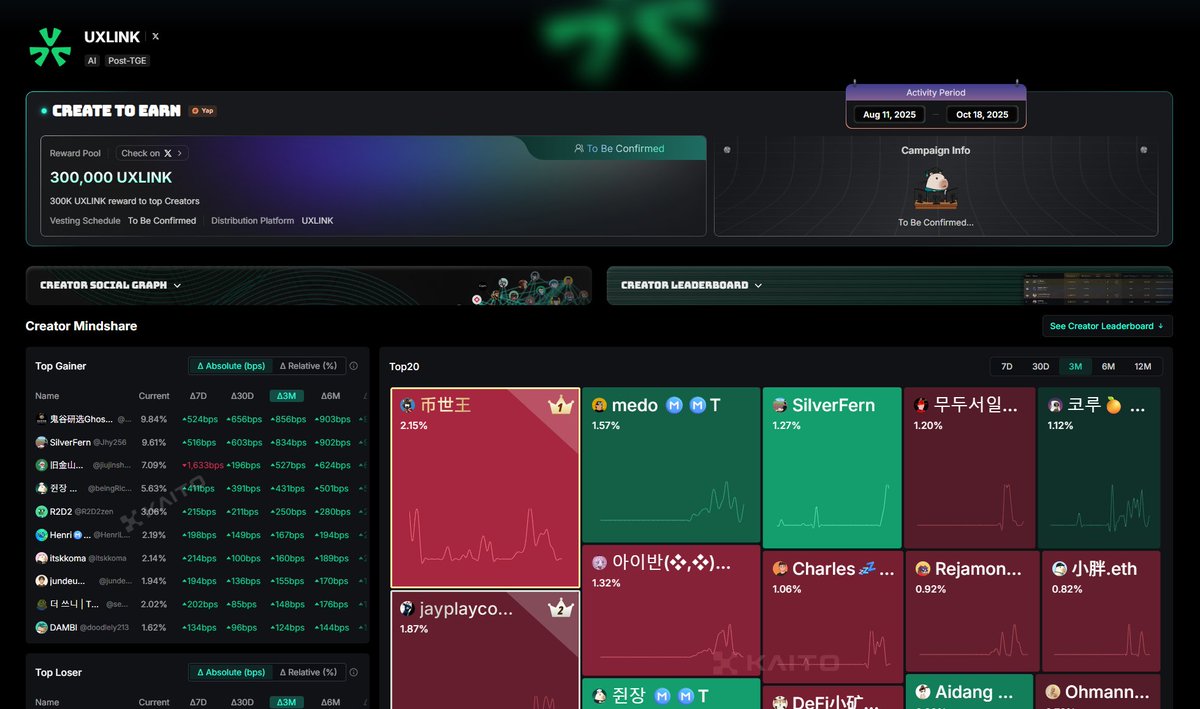Click Rejamon avatar in Top20 treemap
This screenshot has height=709, width=1200.
coord(922,568)
